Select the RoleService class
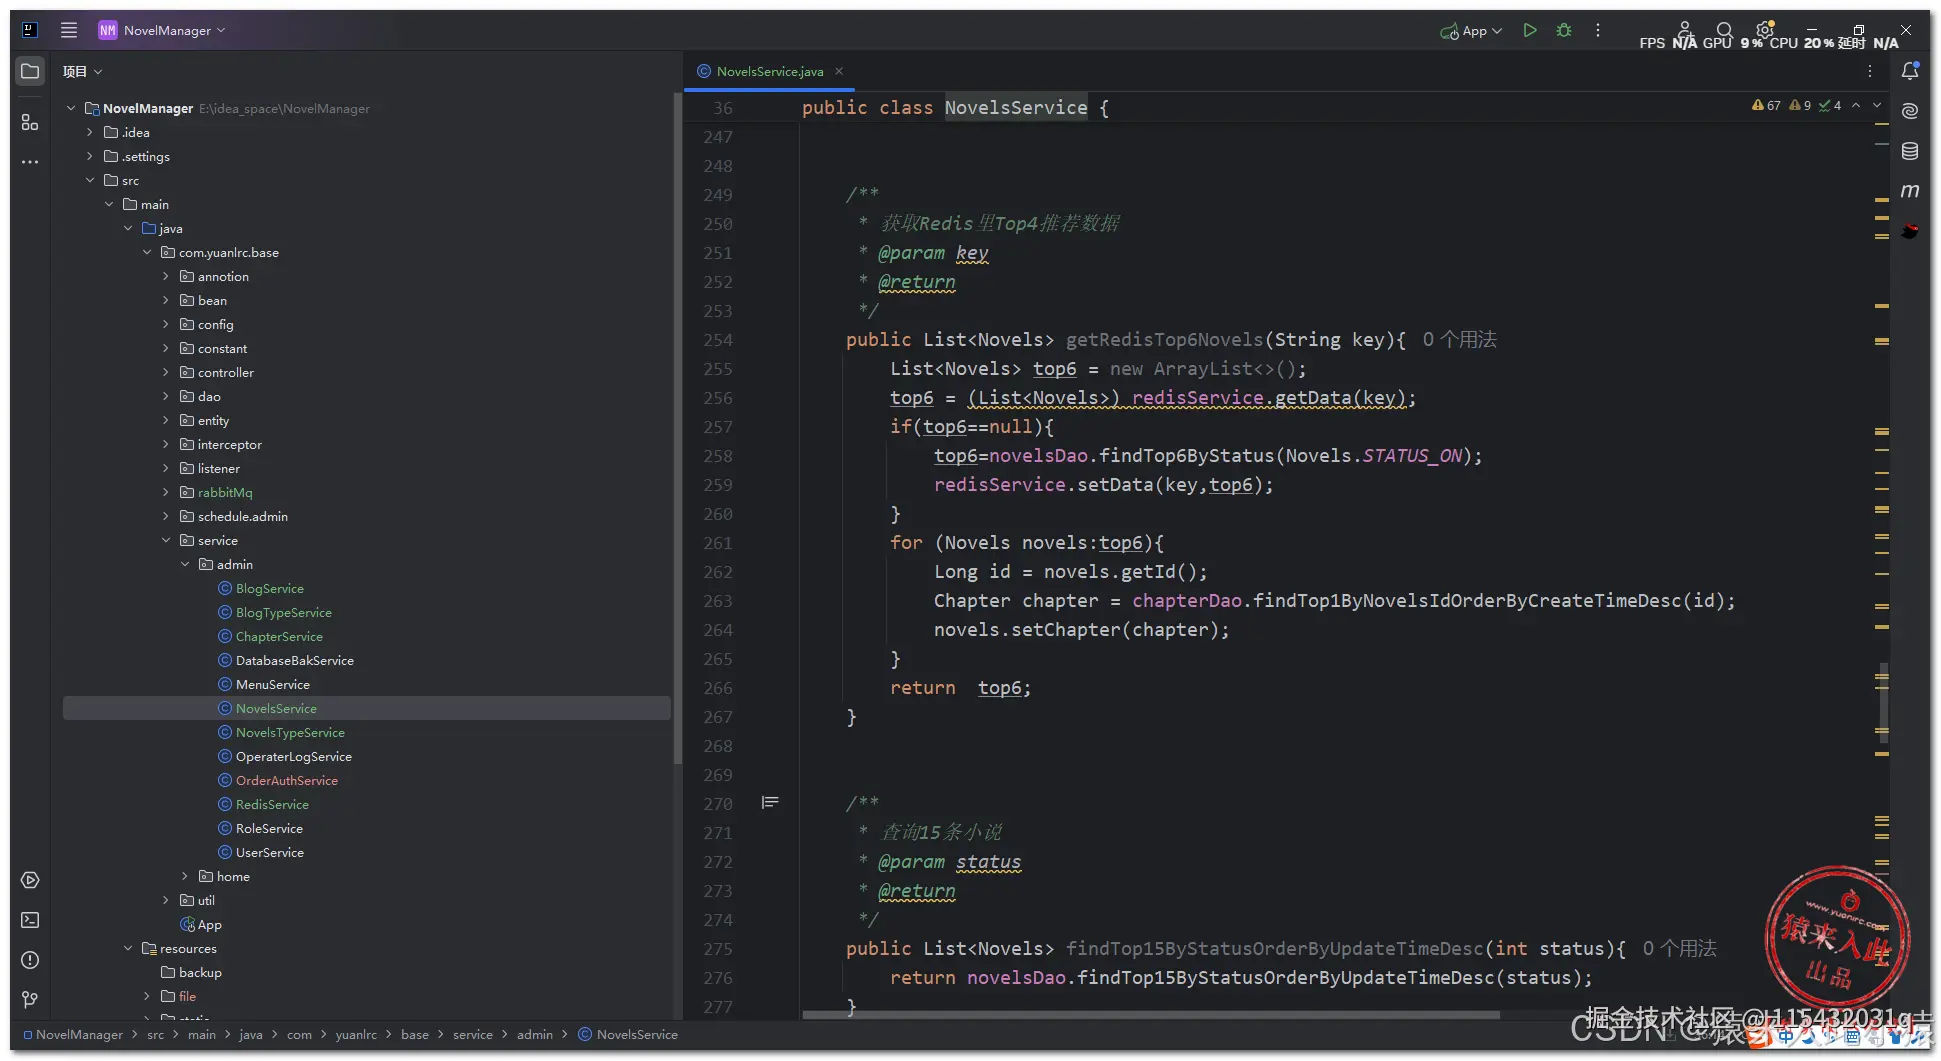Viewport: 1941px width, 1061px height. 269,828
